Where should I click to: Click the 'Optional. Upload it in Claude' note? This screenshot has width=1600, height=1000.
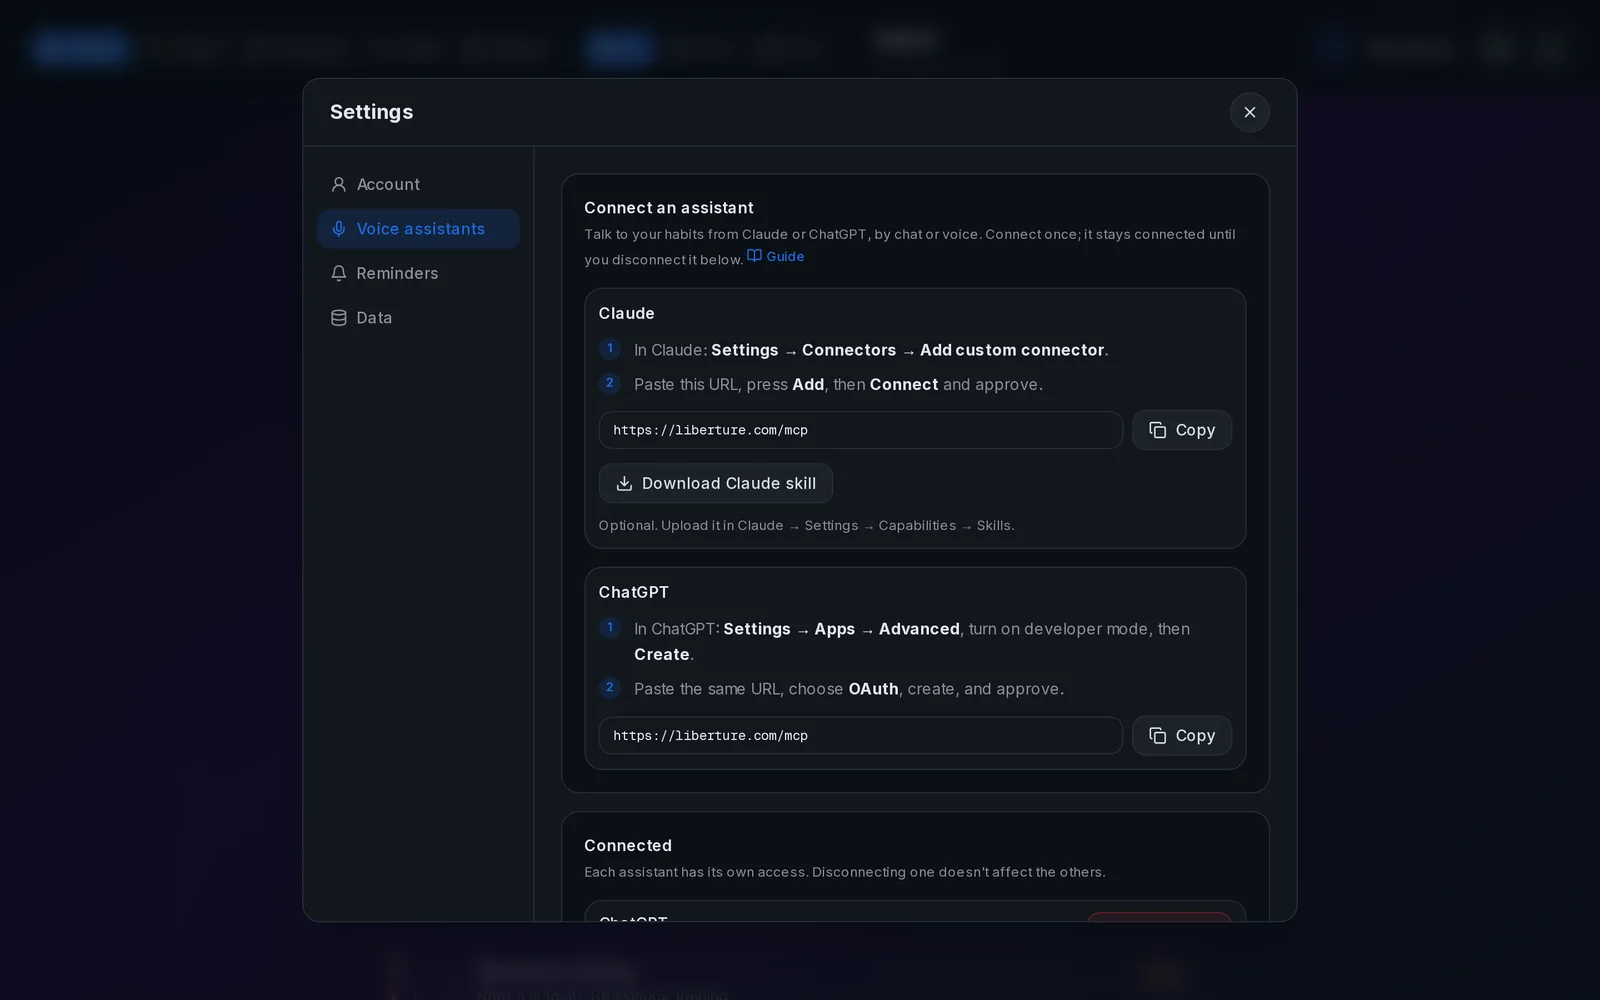coord(806,526)
